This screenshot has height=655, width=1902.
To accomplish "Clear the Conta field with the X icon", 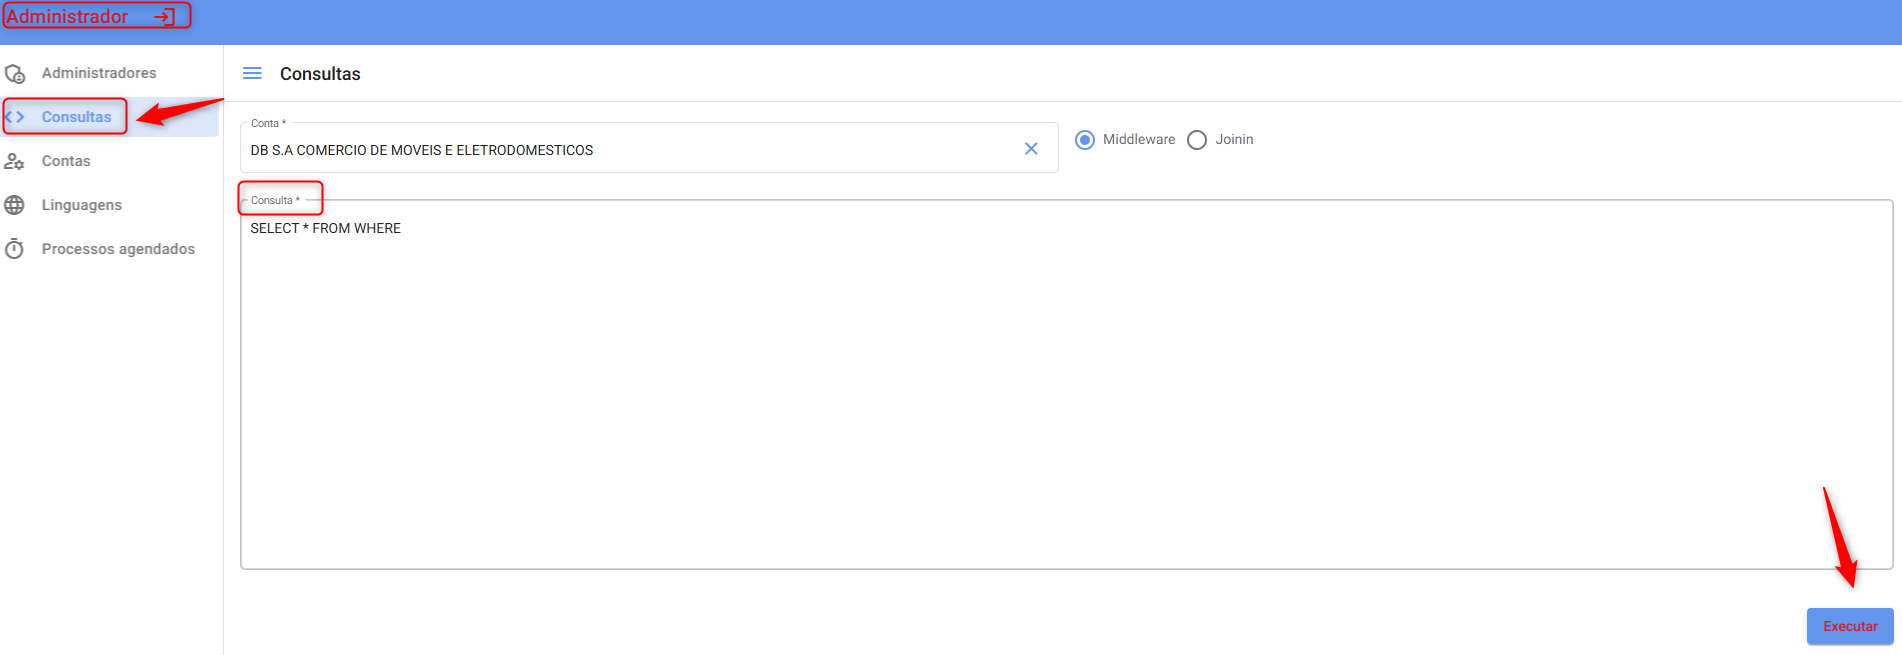I will pyautogui.click(x=1031, y=149).
